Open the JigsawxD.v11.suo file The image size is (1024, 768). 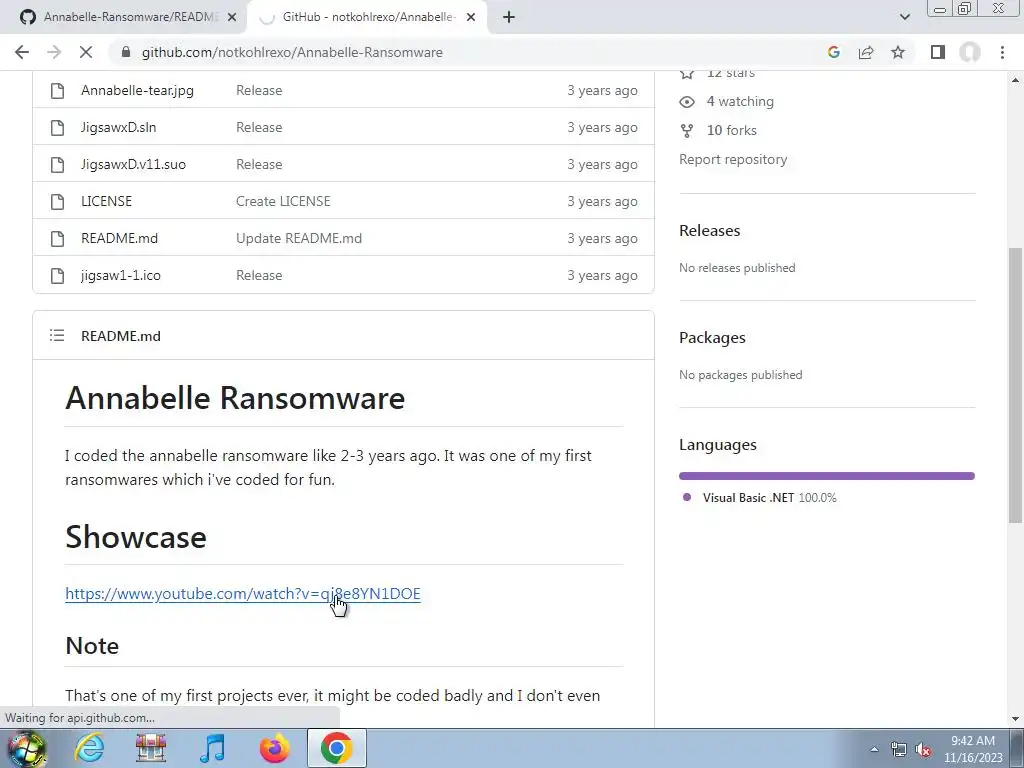[133, 165]
